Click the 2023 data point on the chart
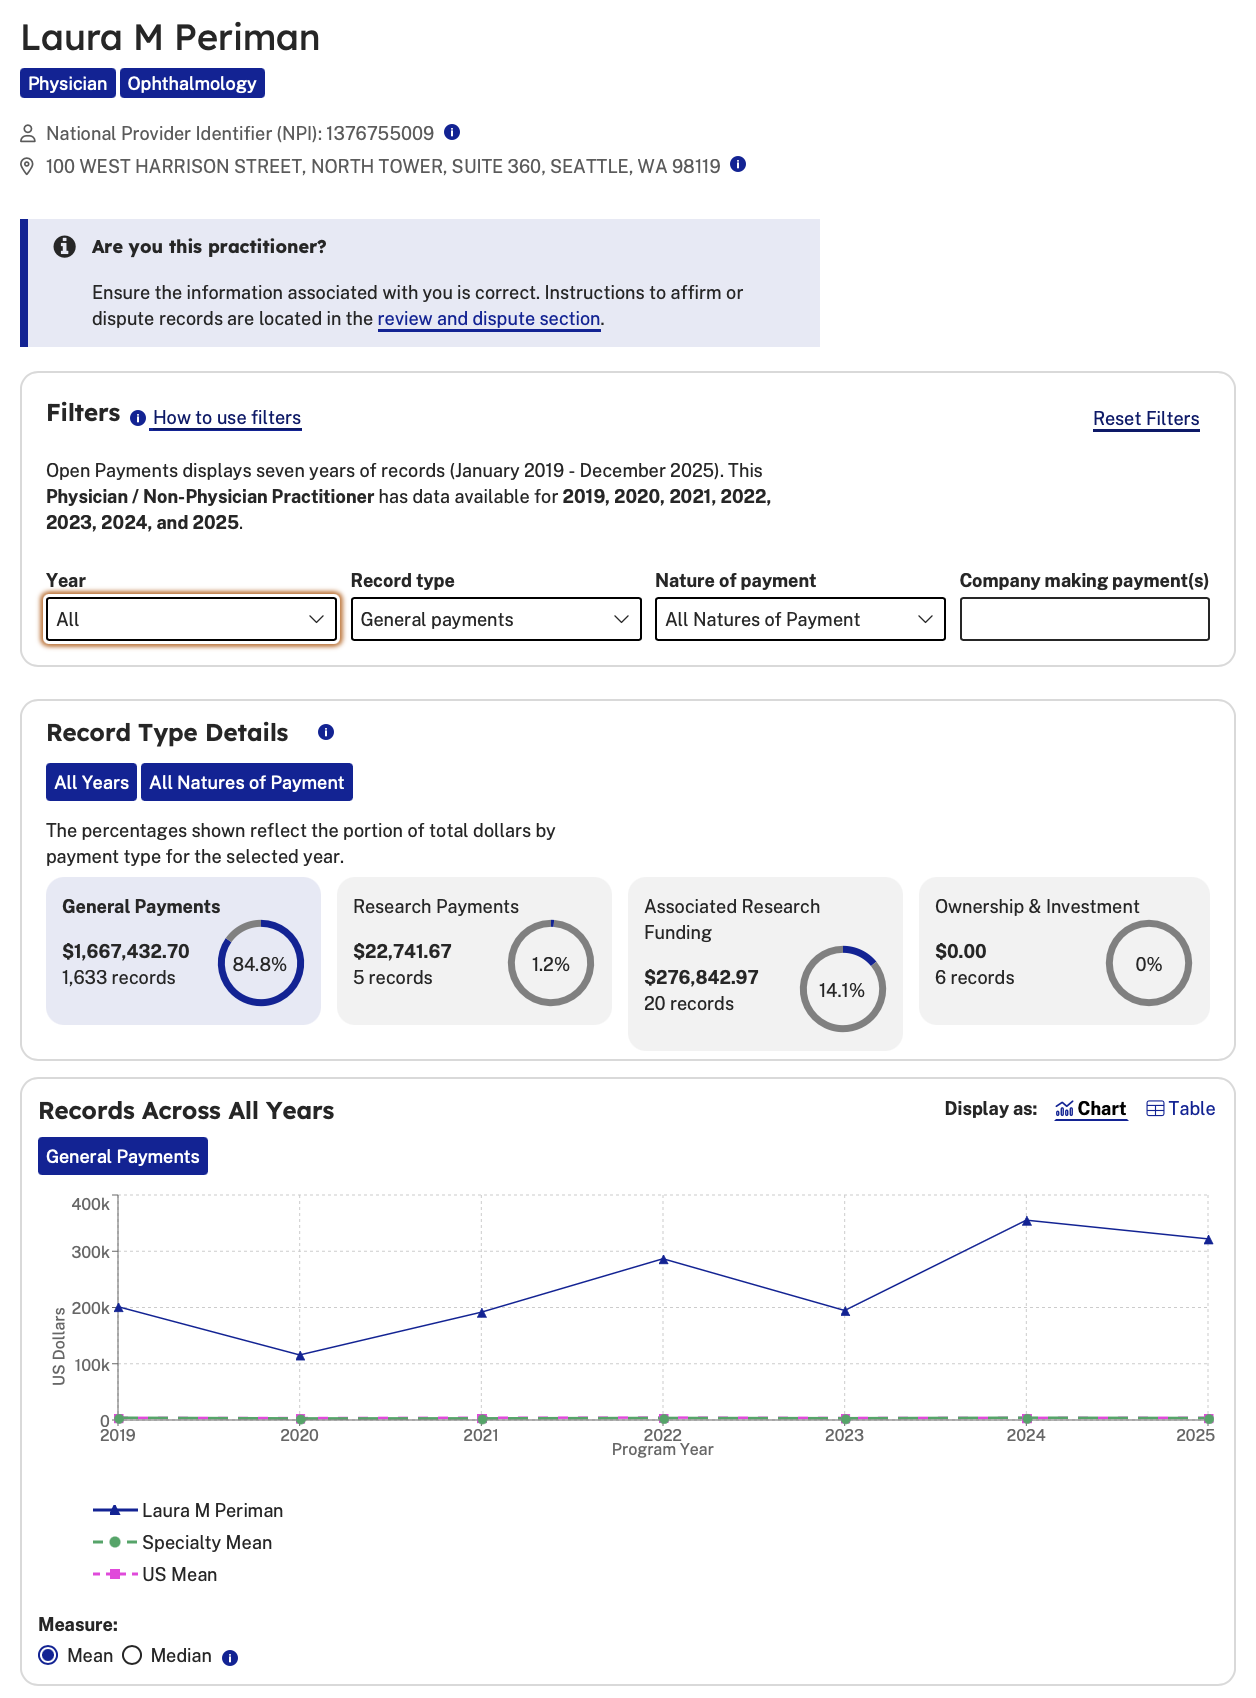 pyautogui.click(x=845, y=1310)
